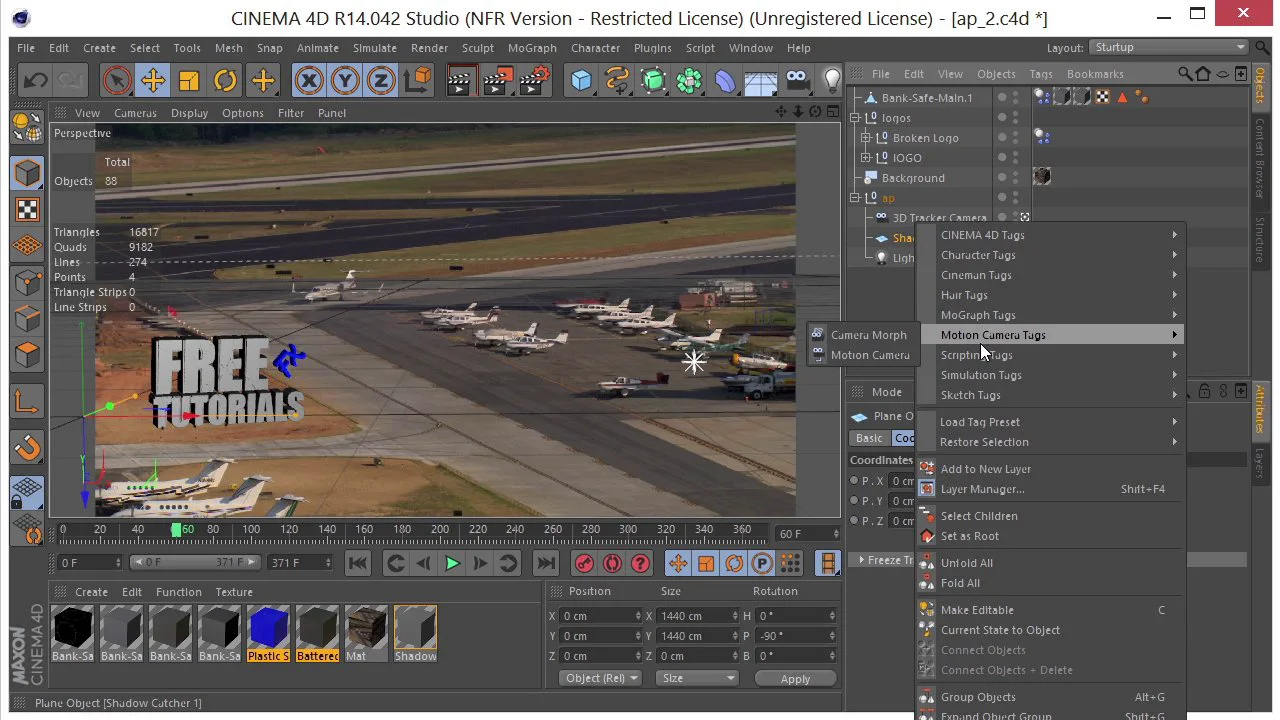The width and height of the screenshot is (1280, 720).
Task: Click Make Editable icon in left palette
Action: (x=27, y=127)
